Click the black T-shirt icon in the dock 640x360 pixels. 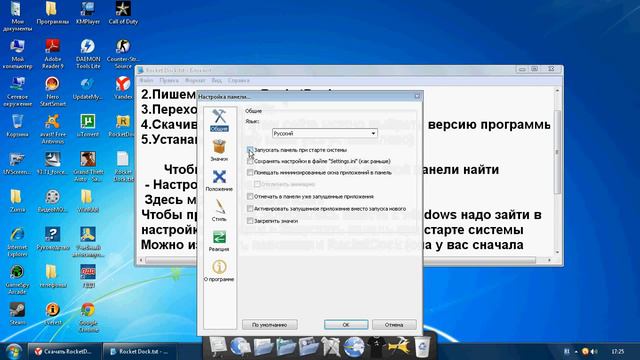coord(376,347)
